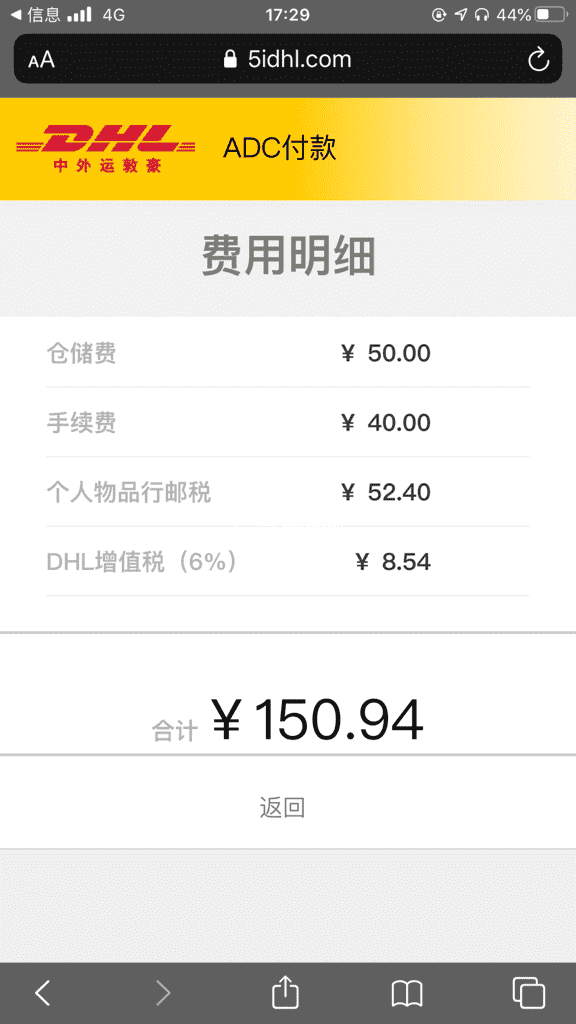Reload the page with refresh icon

539,59
